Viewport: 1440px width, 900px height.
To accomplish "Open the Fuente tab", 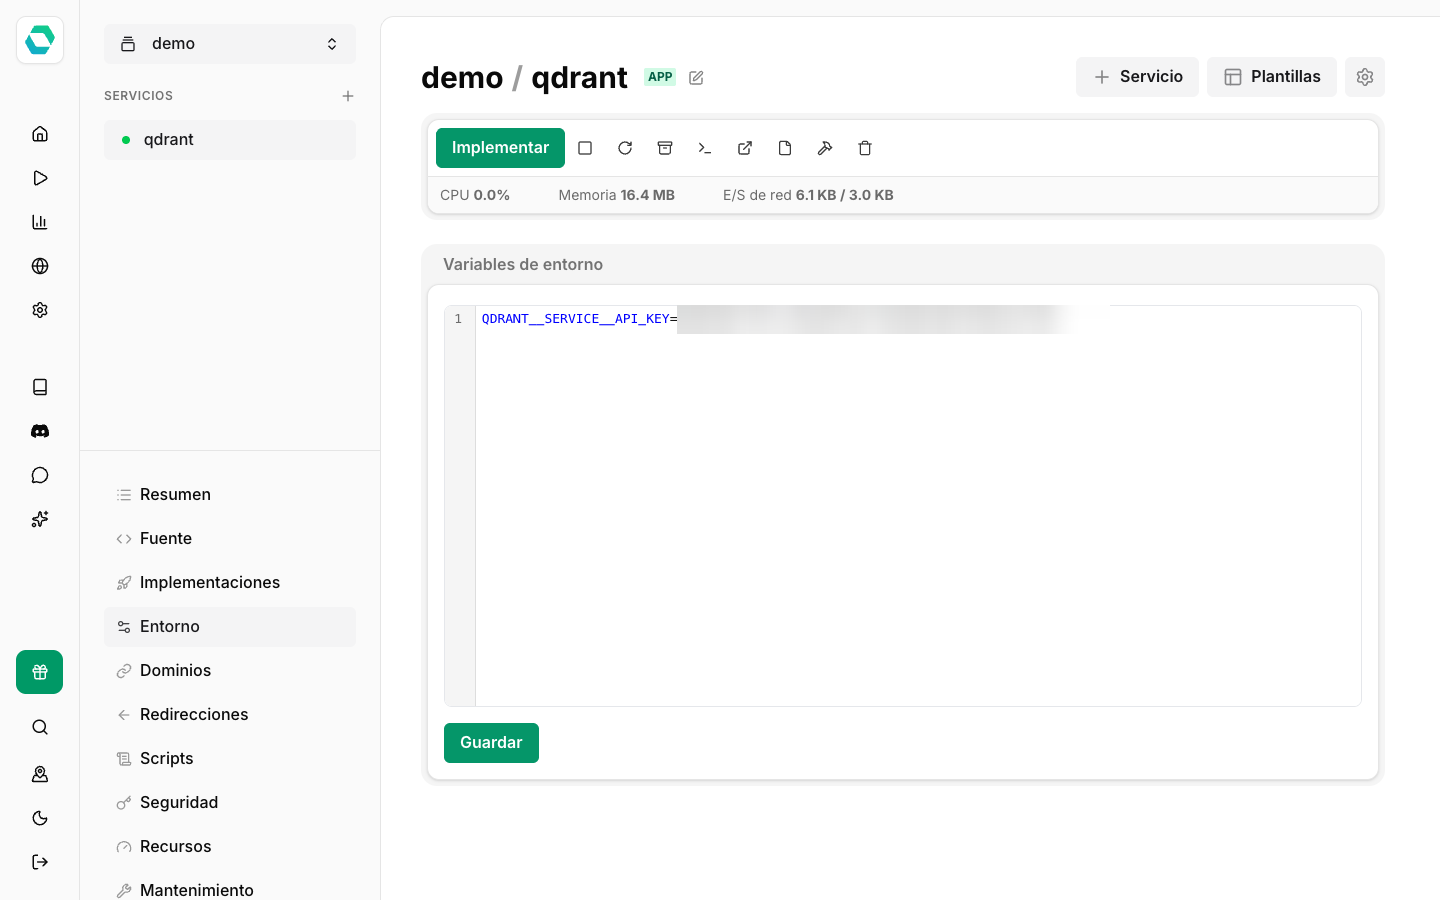I will point(230,539).
